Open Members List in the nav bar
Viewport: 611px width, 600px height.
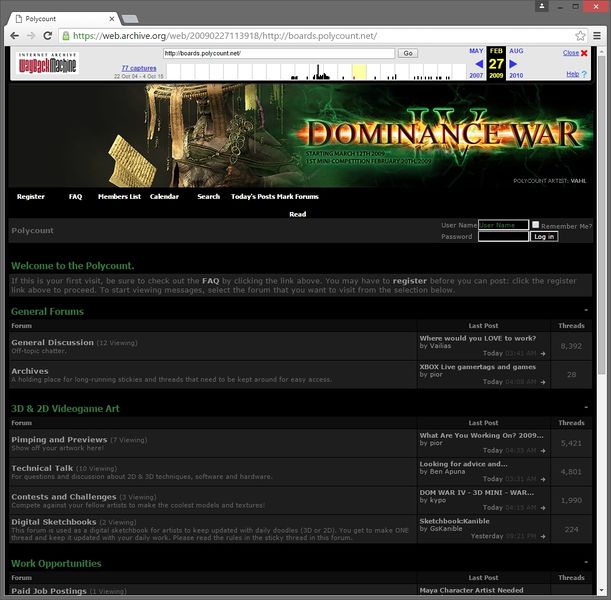[x=119, y=197]
